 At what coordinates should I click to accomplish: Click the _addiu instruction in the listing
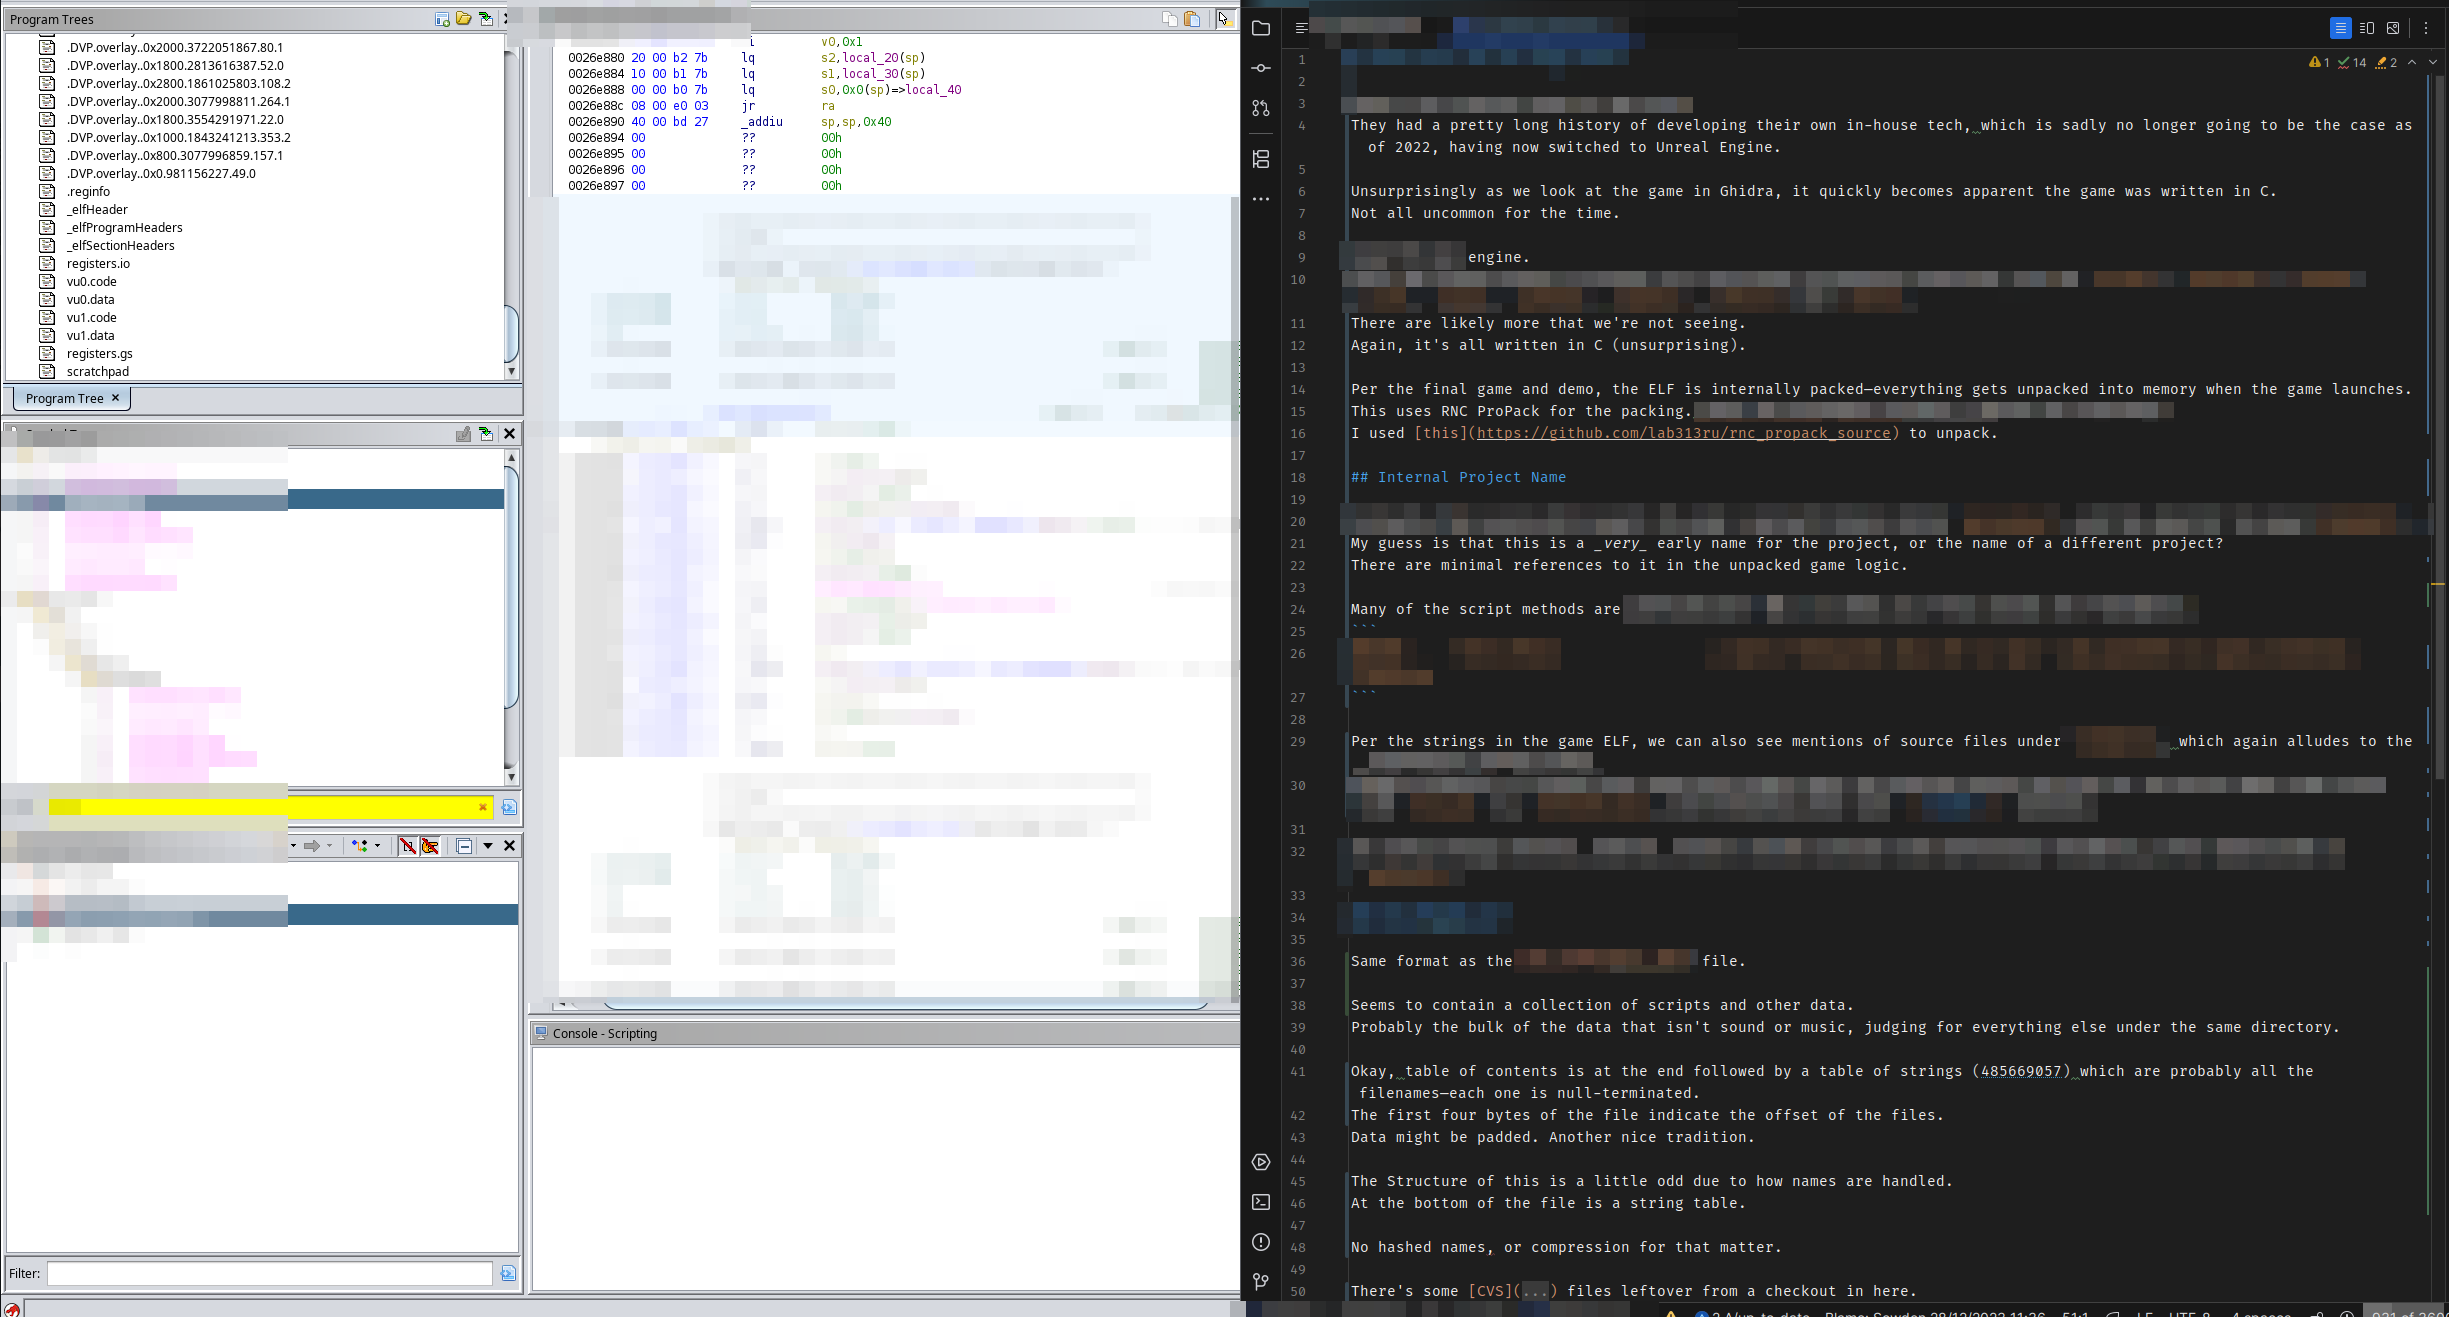point(762,122)
